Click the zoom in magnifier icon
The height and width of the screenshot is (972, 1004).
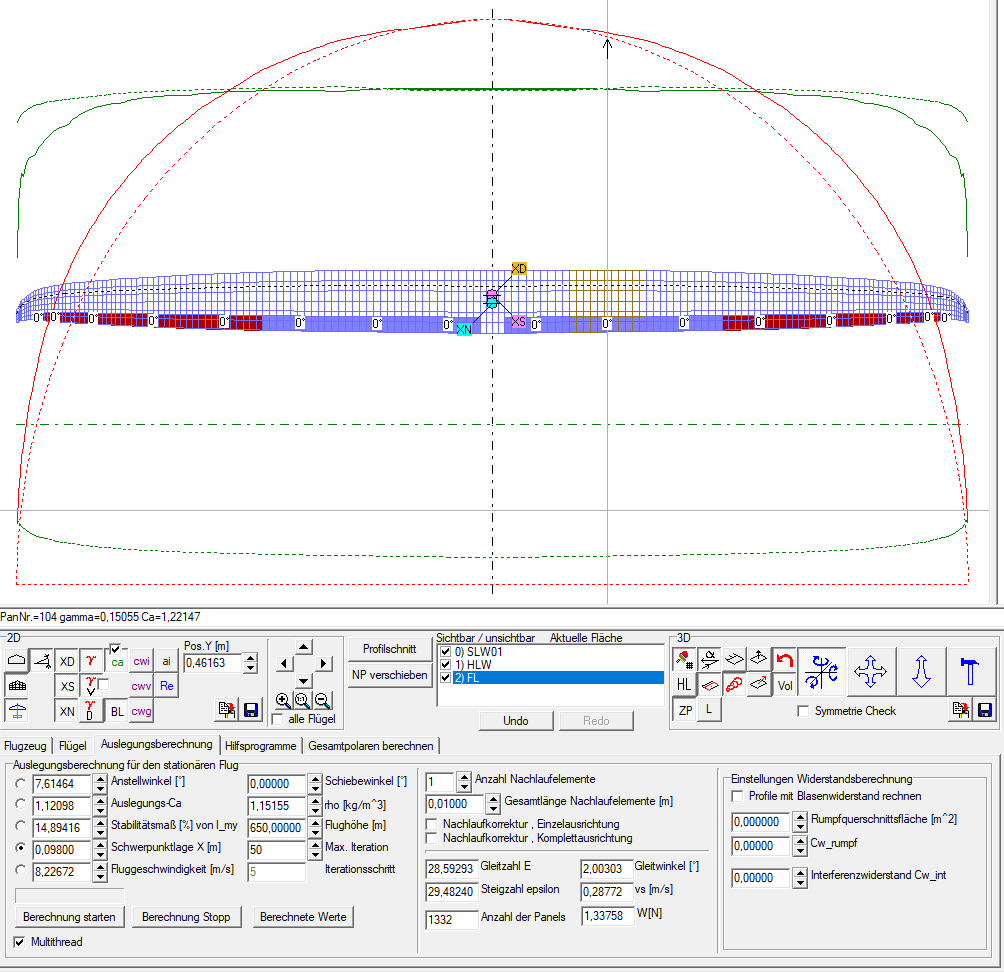283,701
